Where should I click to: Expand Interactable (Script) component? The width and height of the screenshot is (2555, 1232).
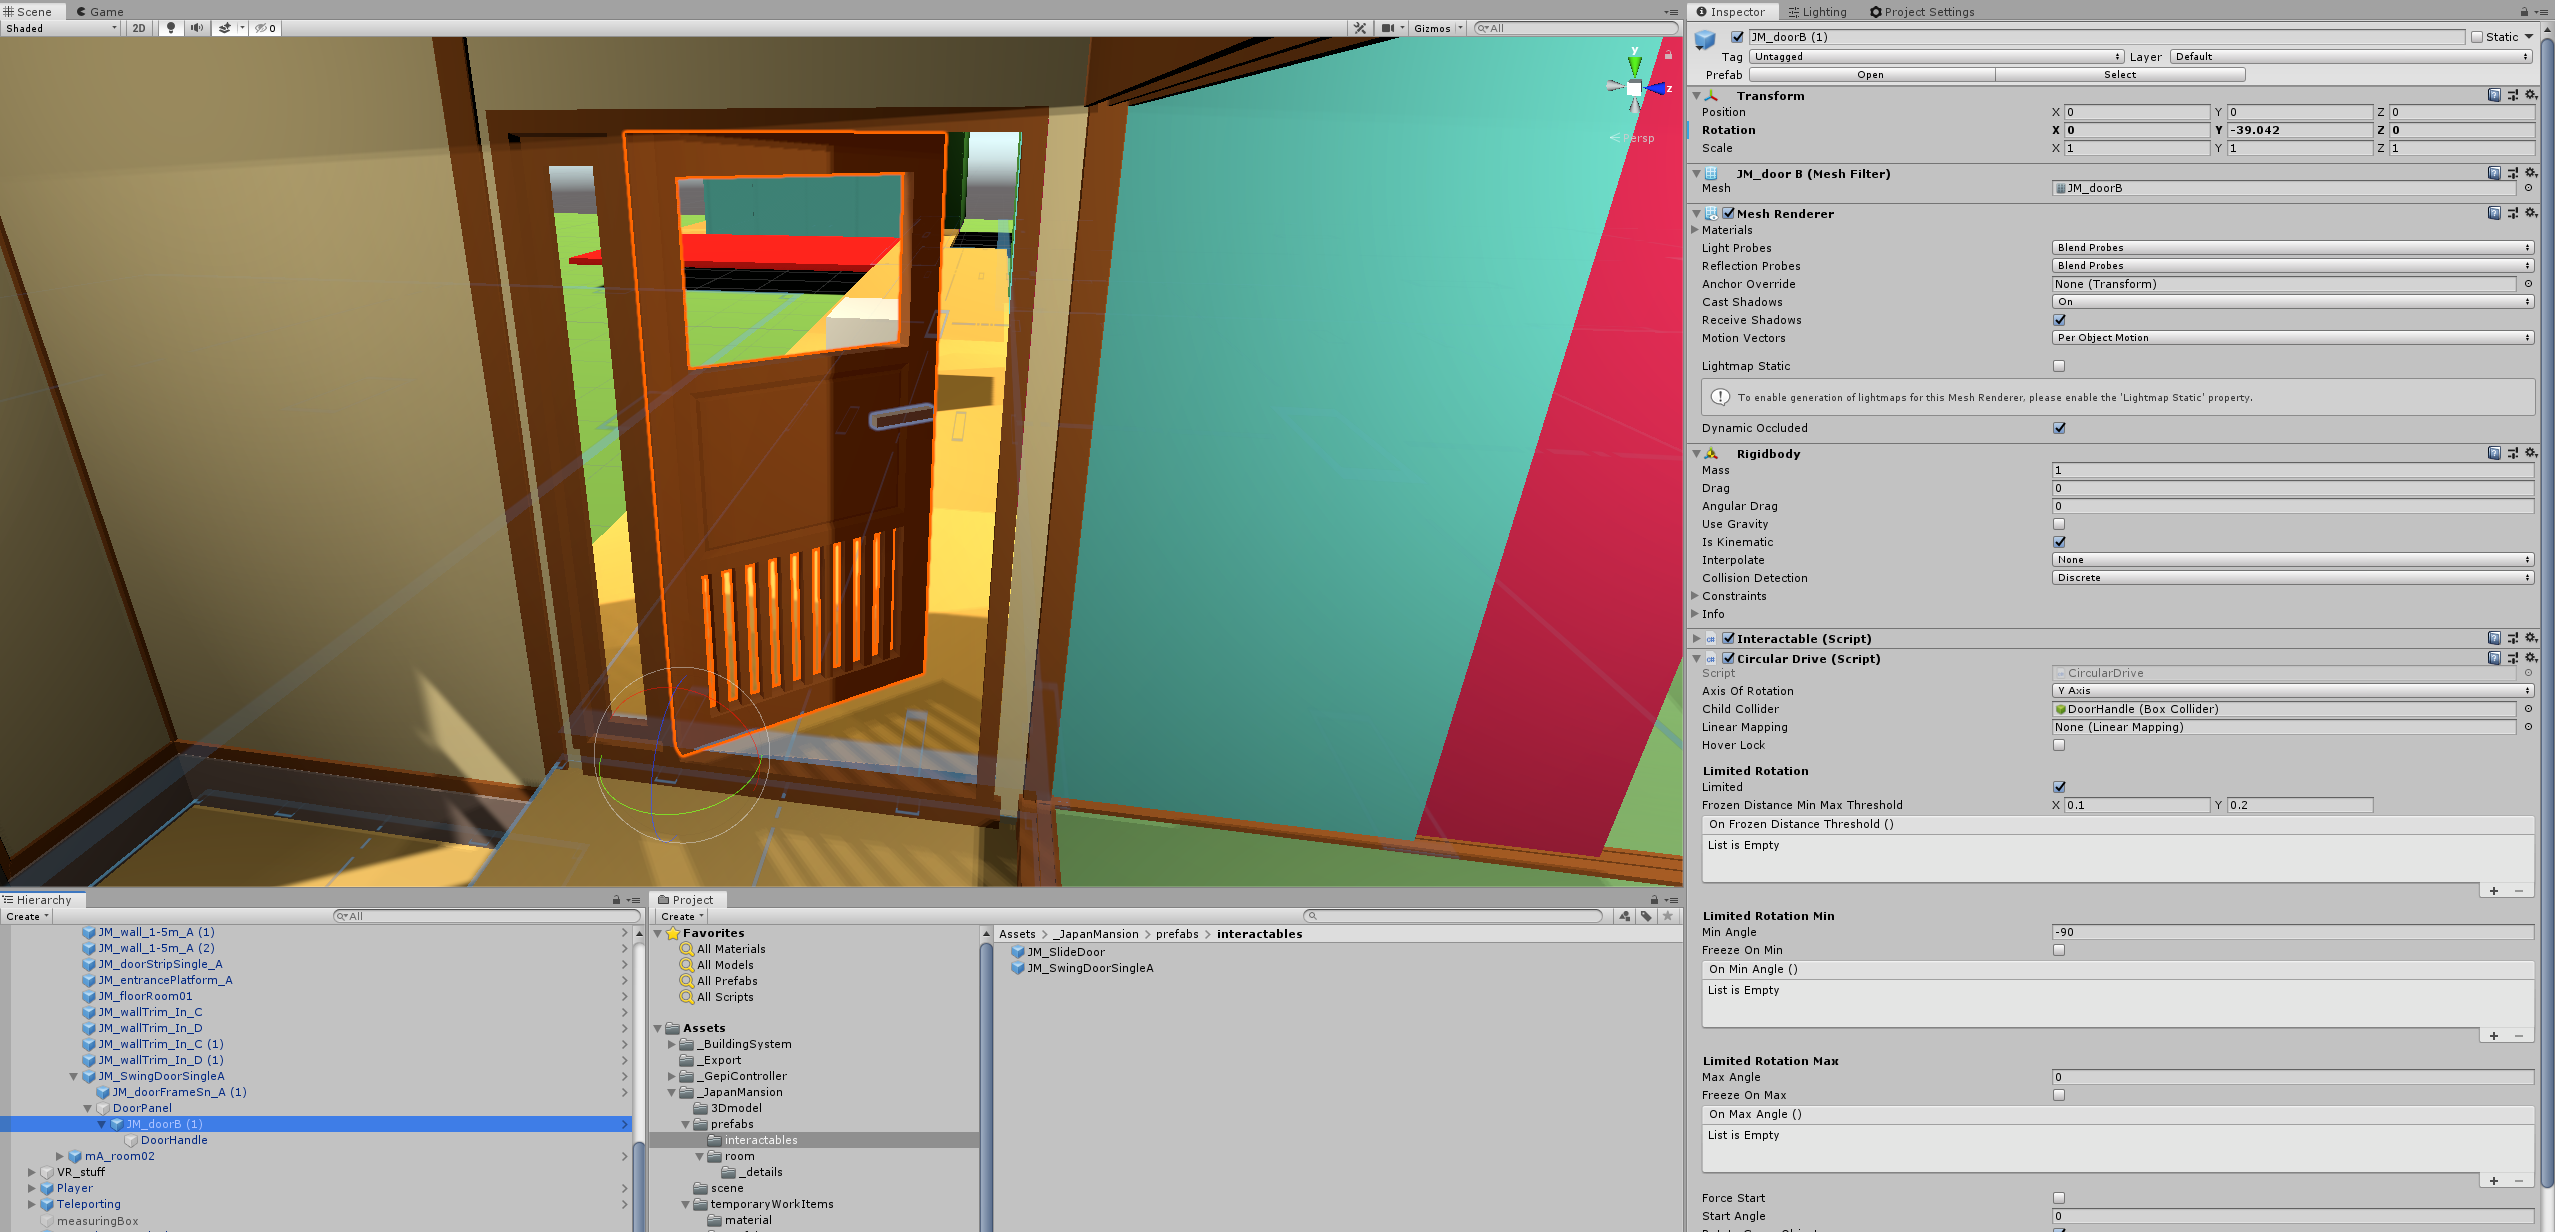[1697, 638]
